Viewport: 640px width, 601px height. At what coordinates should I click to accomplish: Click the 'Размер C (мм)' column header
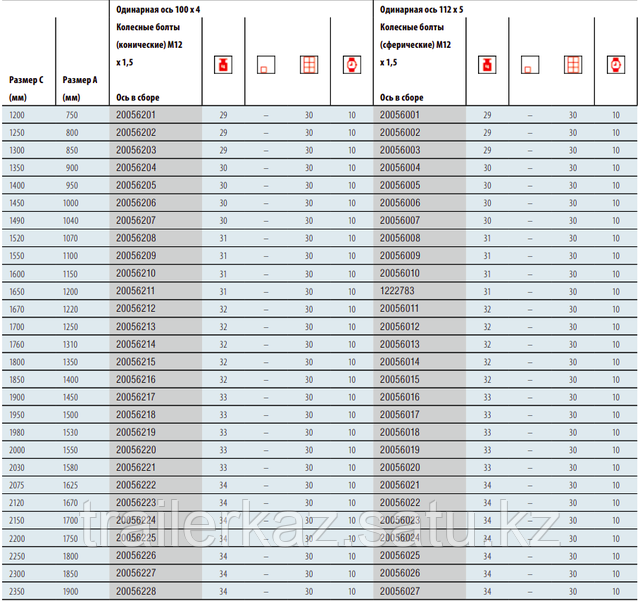coord(26,89)
